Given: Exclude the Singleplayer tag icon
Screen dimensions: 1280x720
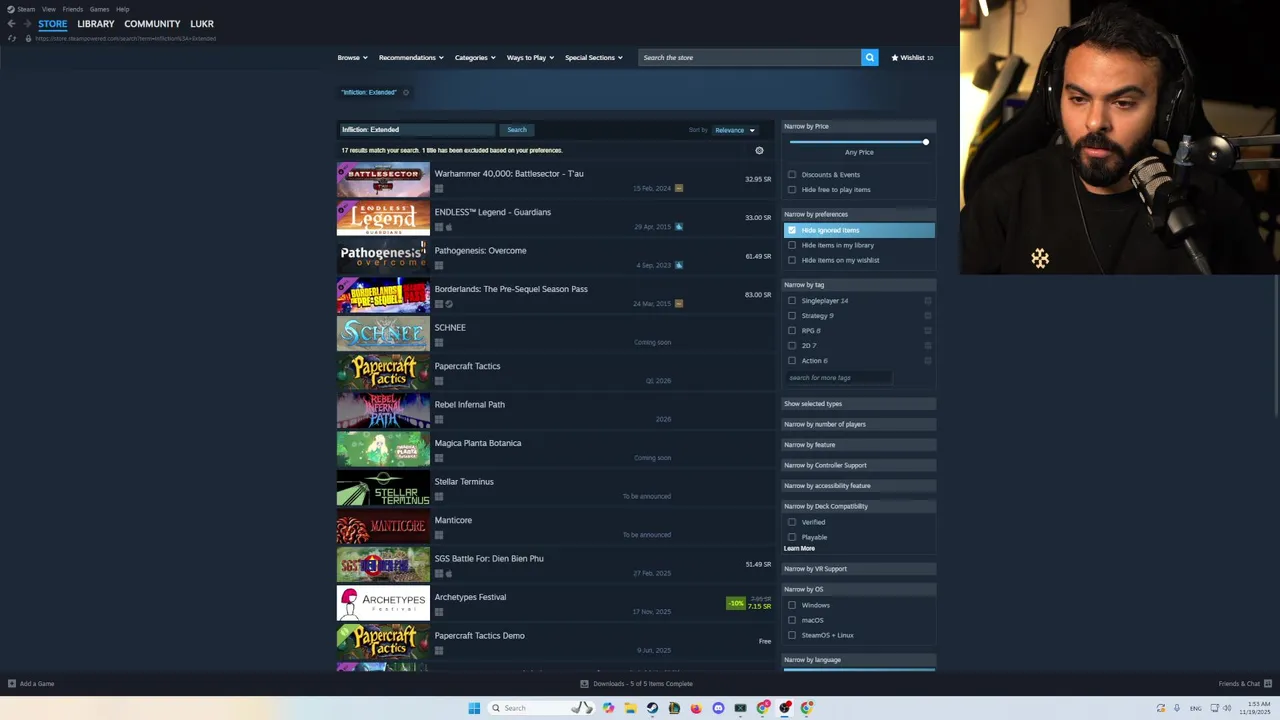Looking at the screenshot, I should point(928,301).
